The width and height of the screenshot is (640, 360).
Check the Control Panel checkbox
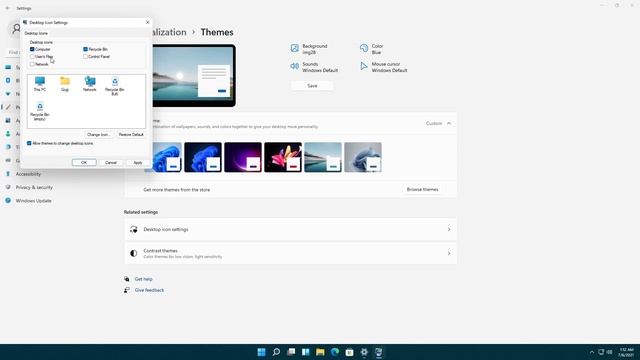pyautogui.click(x=85, y=57)
